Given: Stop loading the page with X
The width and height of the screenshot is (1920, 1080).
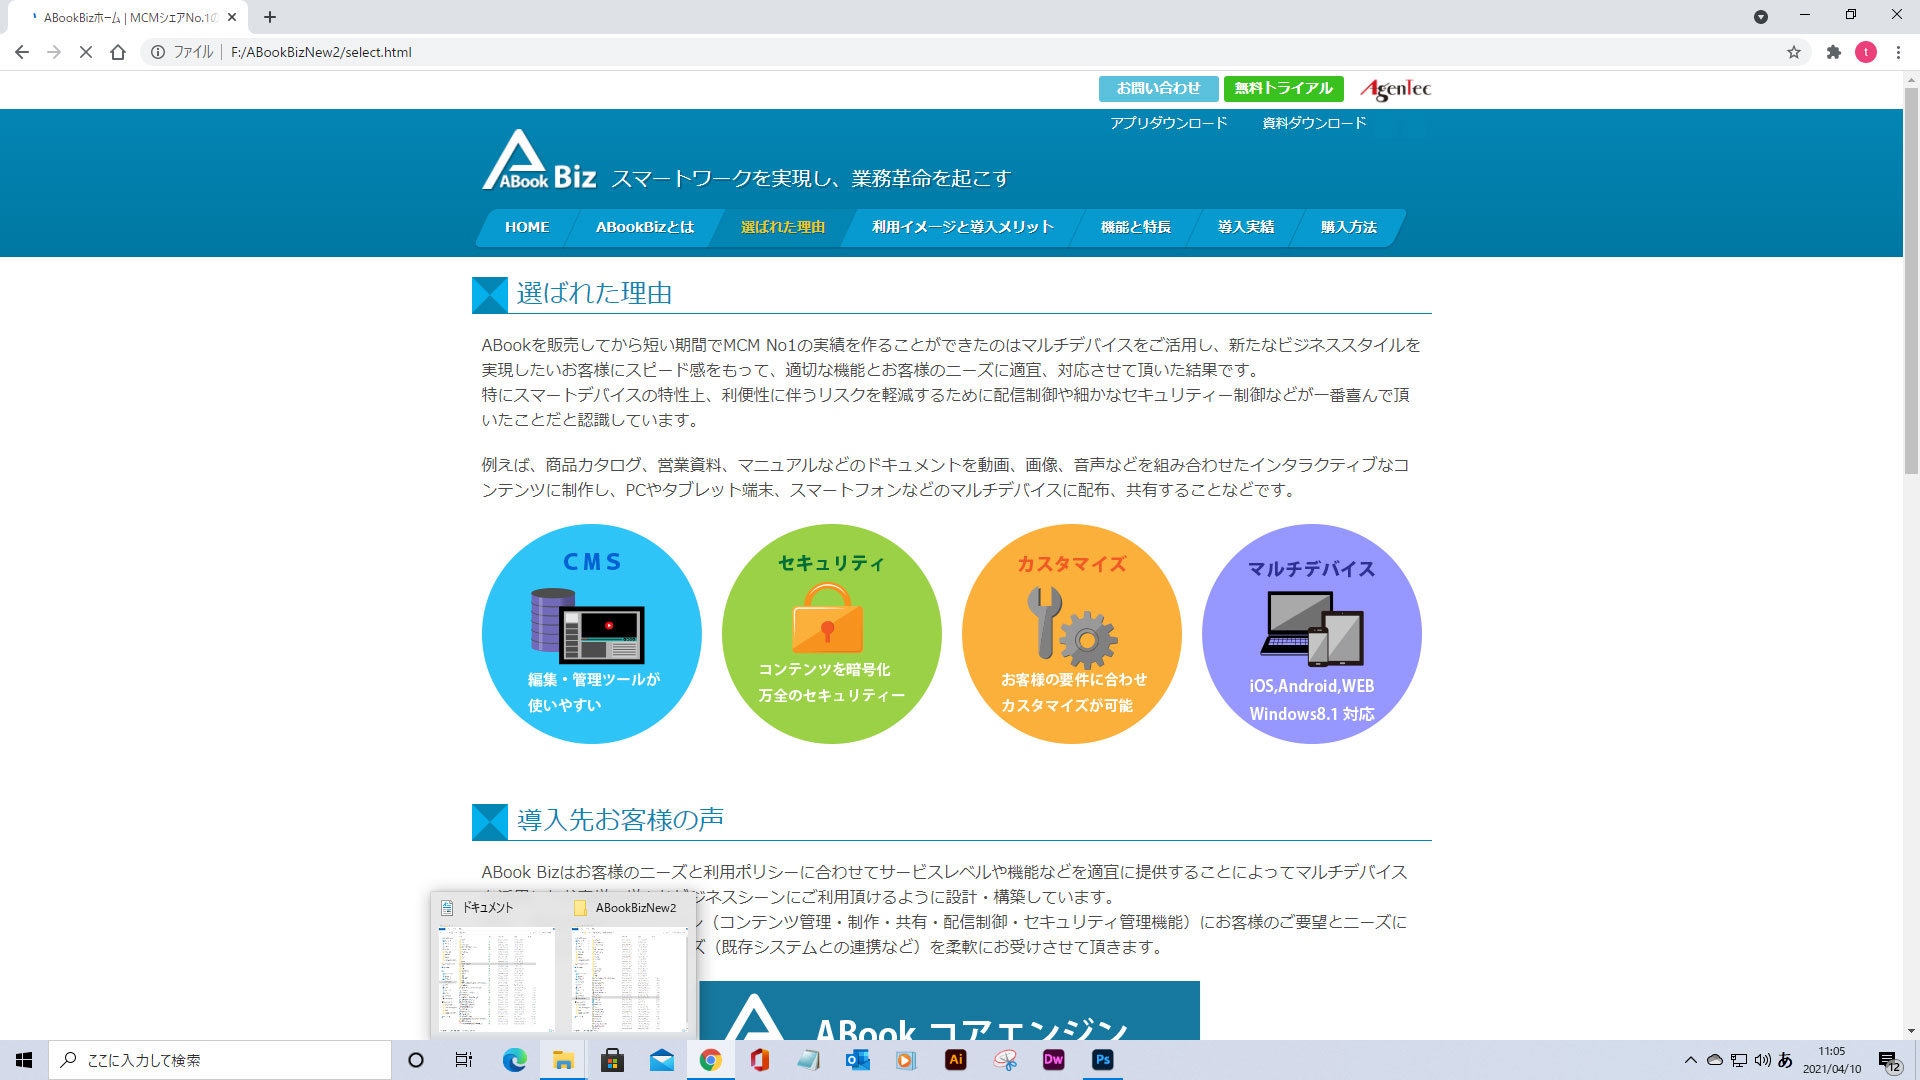Looking at the screenshot, I should (x=86, y=52).
